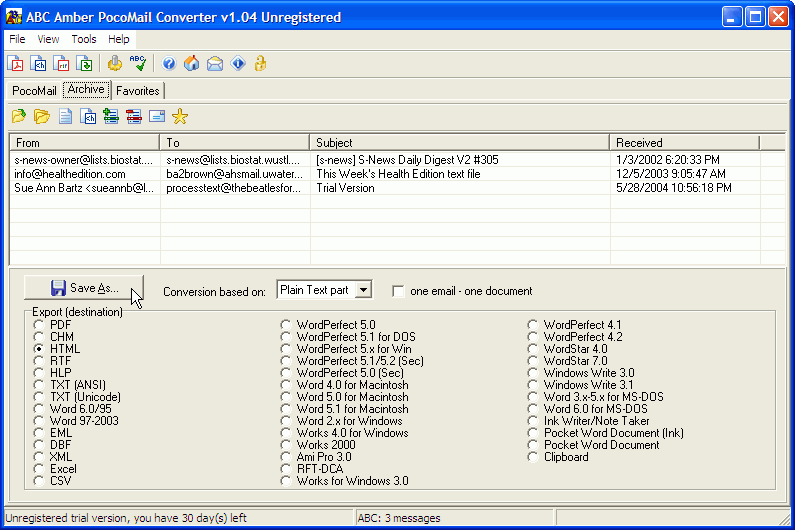Select CSV export radio button
The image size is (795, 530).
pyautogui.click(x=39, y=481)
